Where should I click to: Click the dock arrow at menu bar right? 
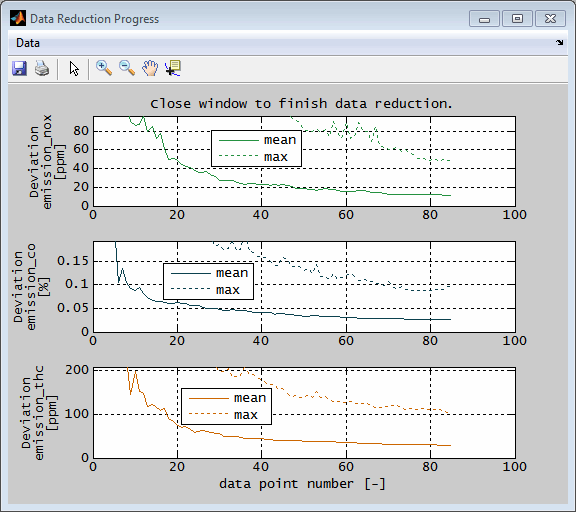tap(559, 43)
